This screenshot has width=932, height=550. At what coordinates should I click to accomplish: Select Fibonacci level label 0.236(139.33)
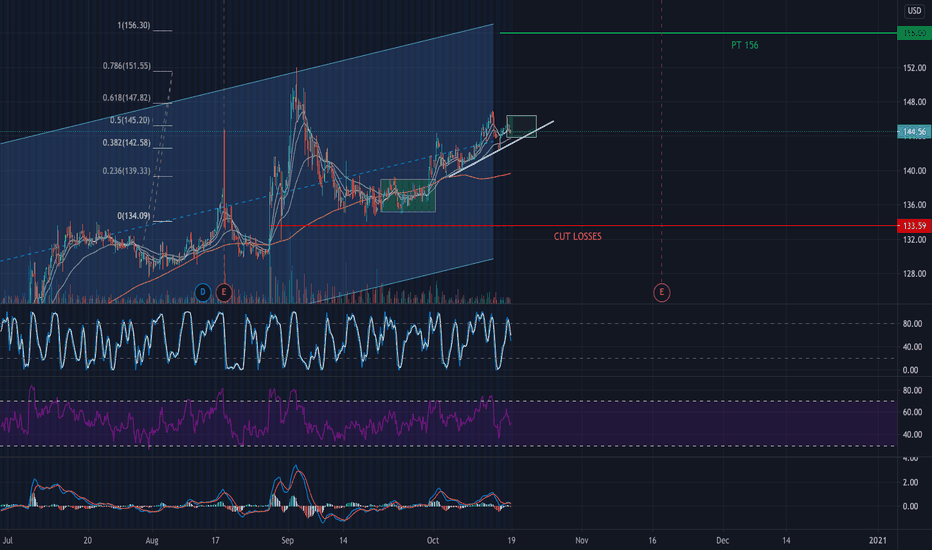pyautogui.click(x=127, y=171)
